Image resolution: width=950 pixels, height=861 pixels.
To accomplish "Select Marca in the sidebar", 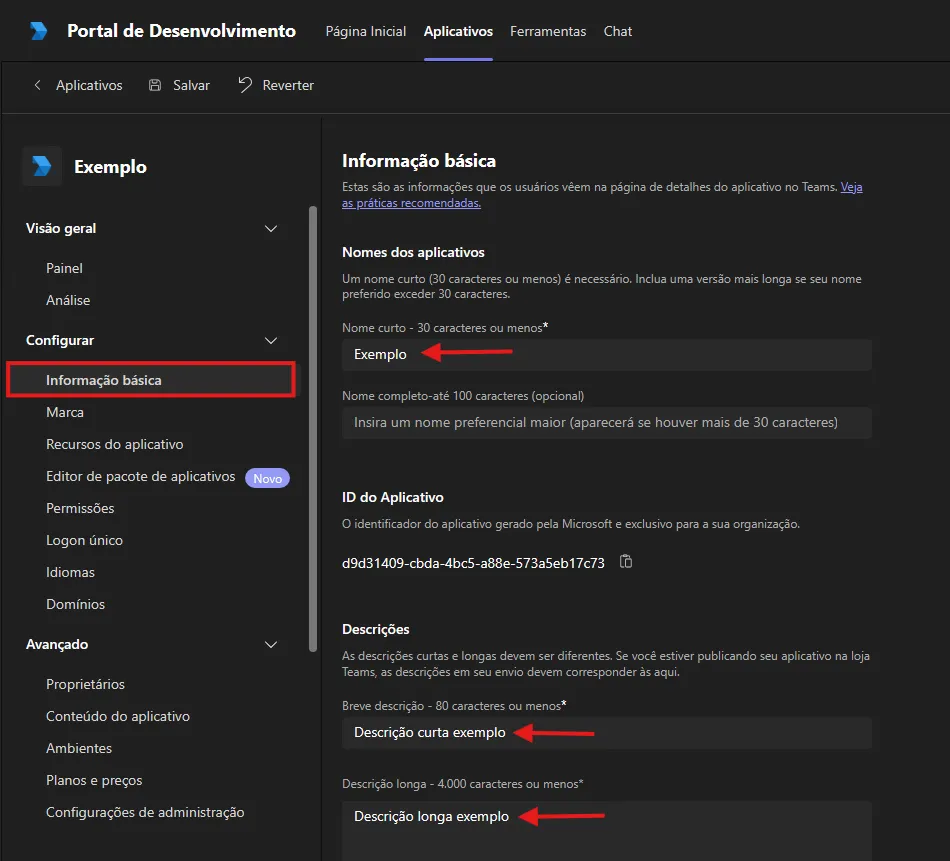I will coord(65,412).
